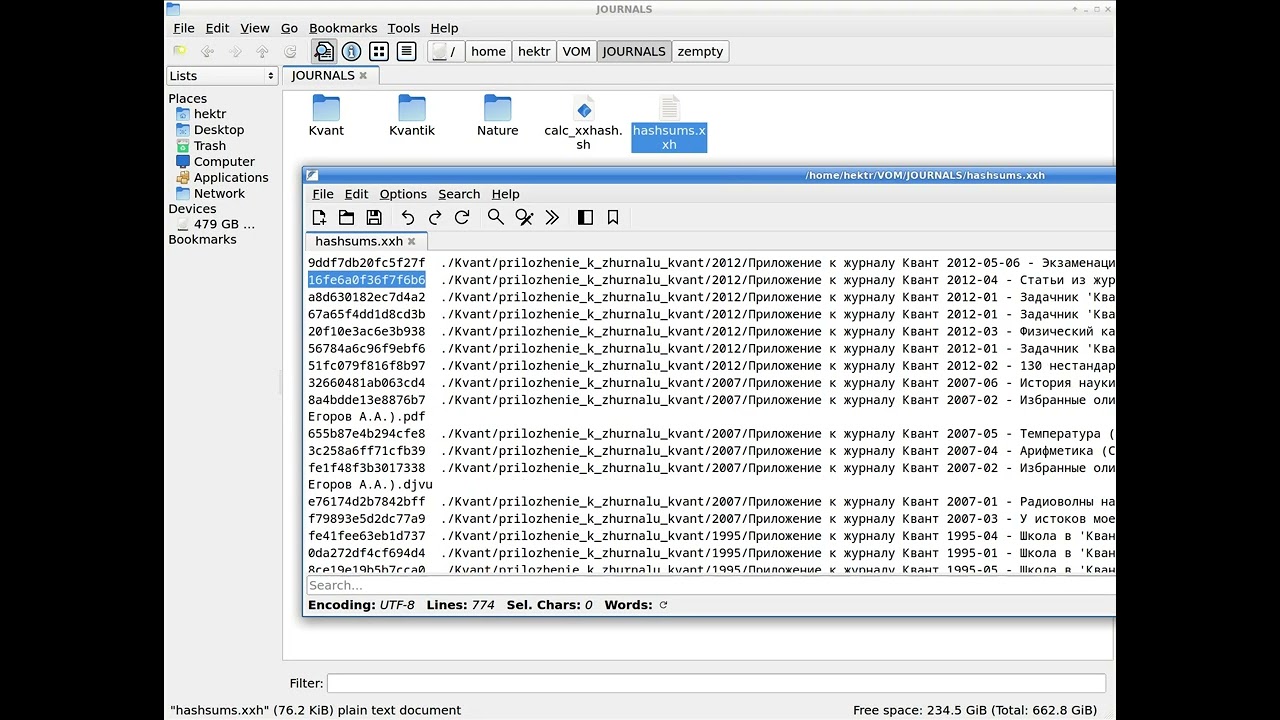Close the hashsums.xxh editor tab
This screenshot has width=1280, height=720.
(x=411, y=241)
